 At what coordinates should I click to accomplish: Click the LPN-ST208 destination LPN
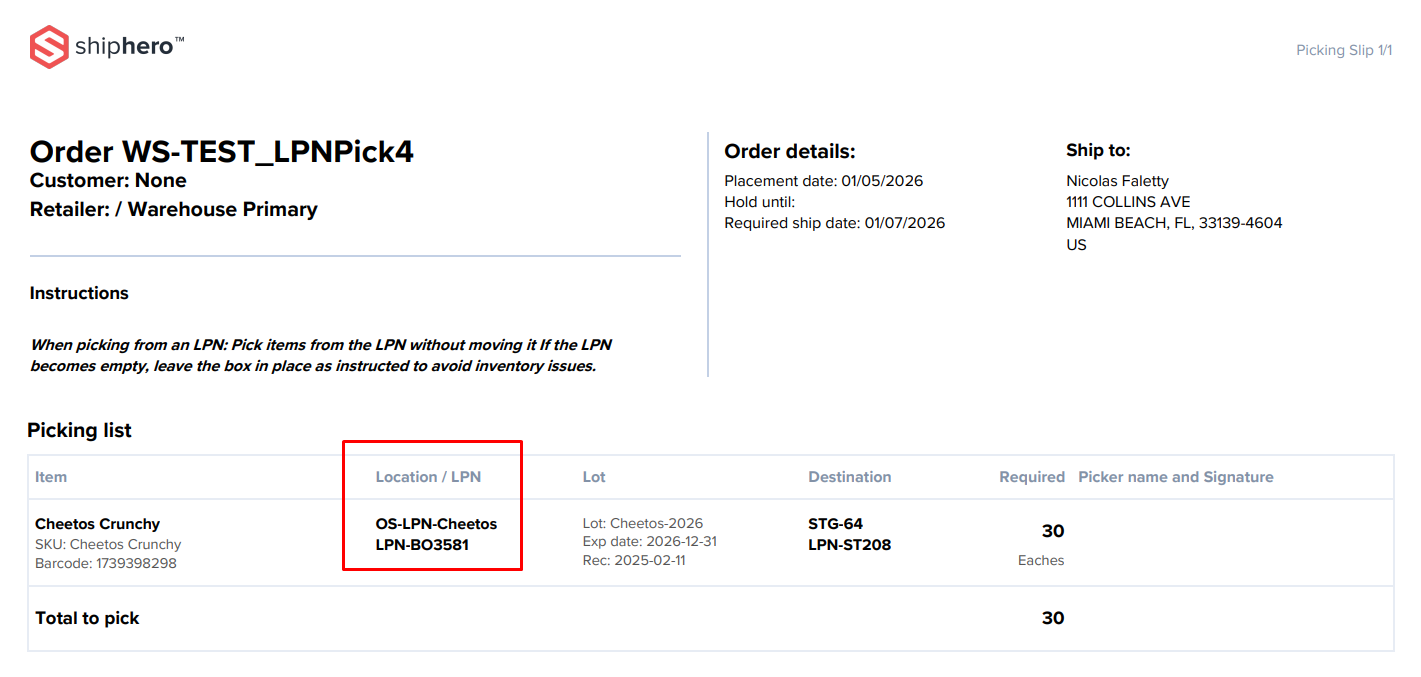pyautogui.click(x=849, y=545)
